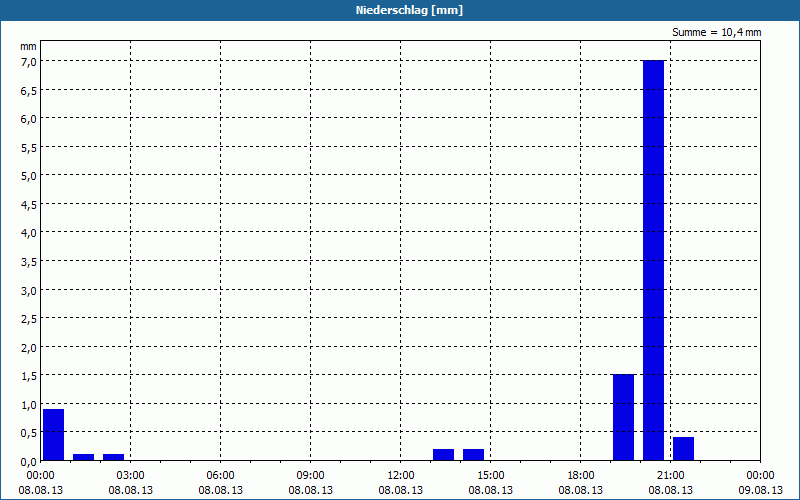The height and width of the screenshot is (500, 800).
Task: Click the tallest 7,0 mm precipitation bar
Action: (x=654, y=260)
